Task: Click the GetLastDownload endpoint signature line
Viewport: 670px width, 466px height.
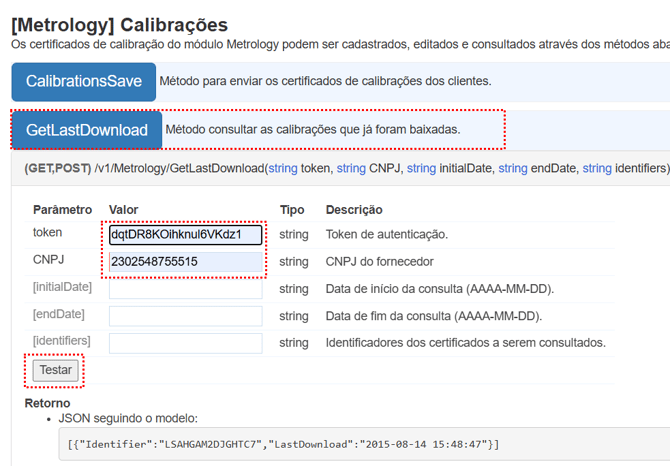Action: click(346, 169)
